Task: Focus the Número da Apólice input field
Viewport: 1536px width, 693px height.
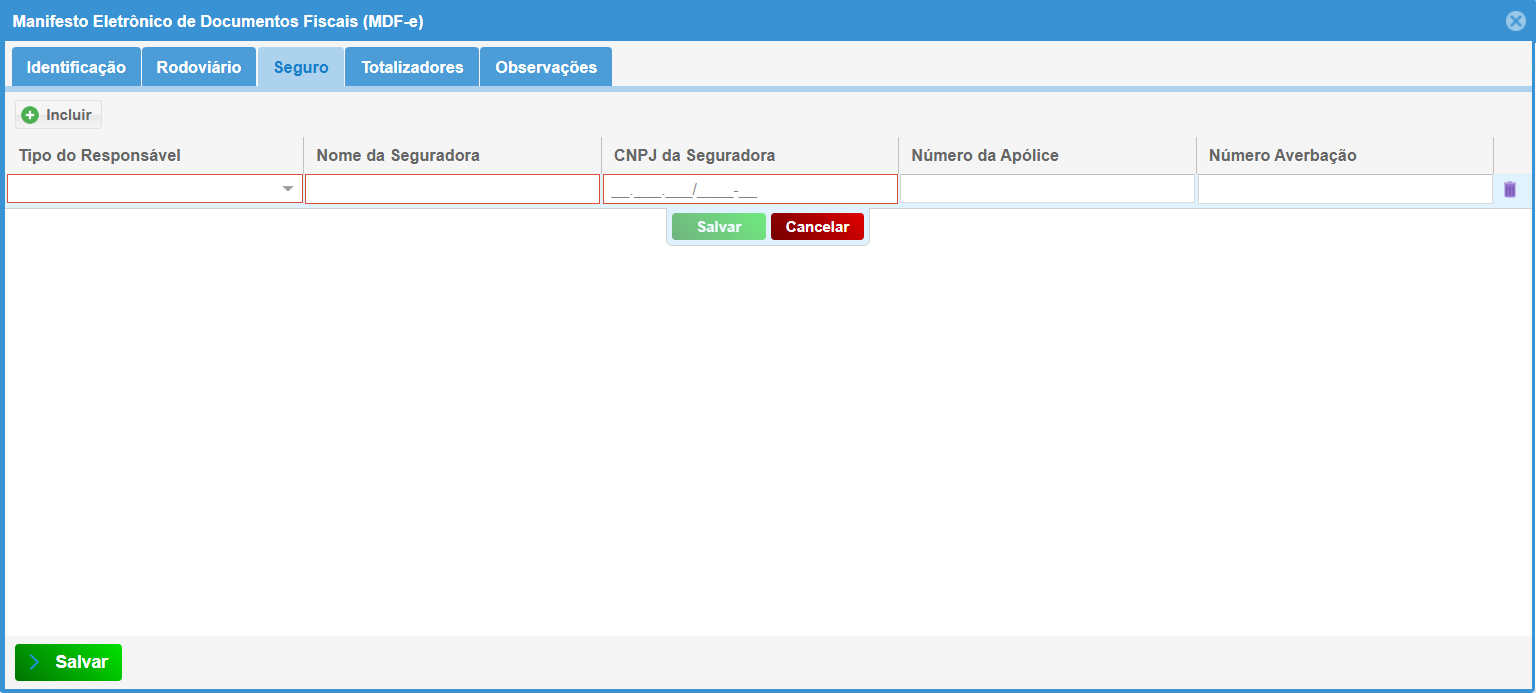Action: [1047, 189]
